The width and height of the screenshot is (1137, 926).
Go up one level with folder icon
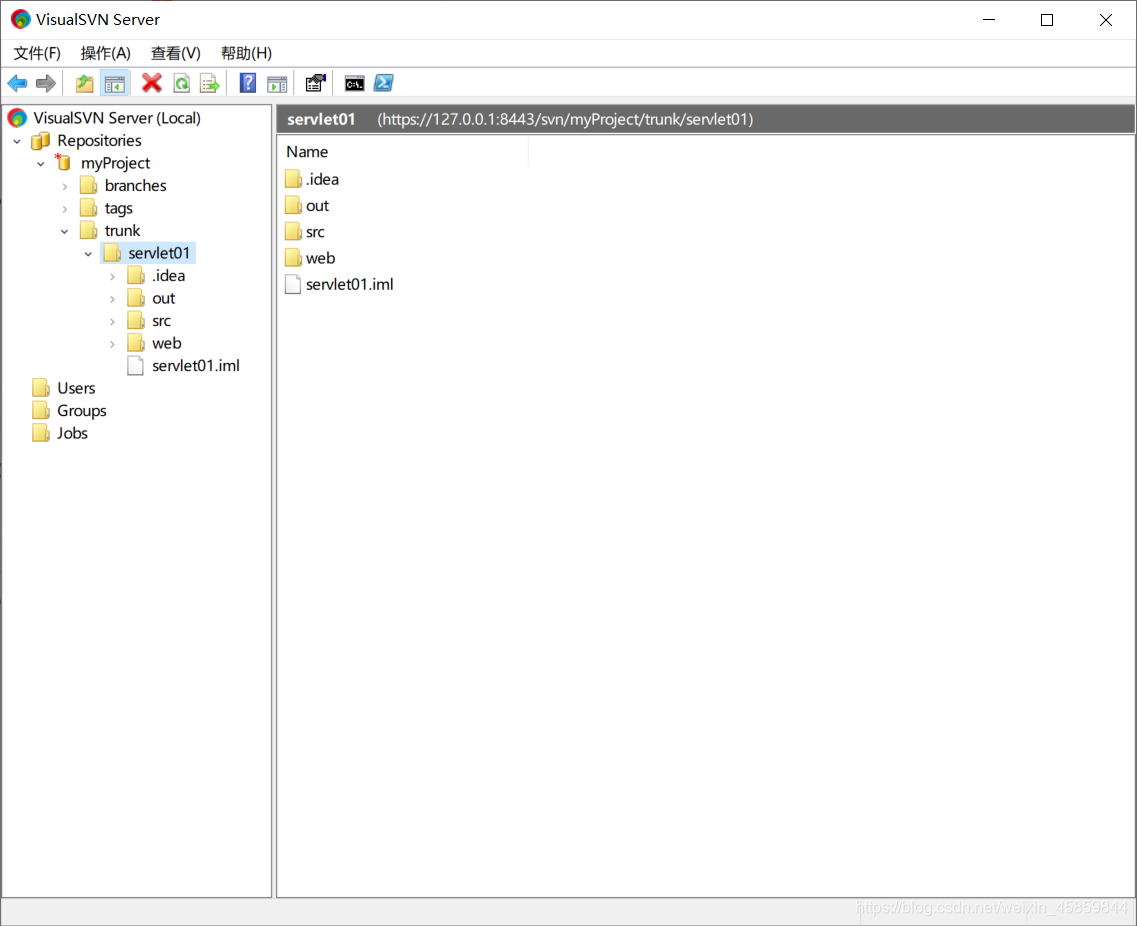tap(85, 83)
